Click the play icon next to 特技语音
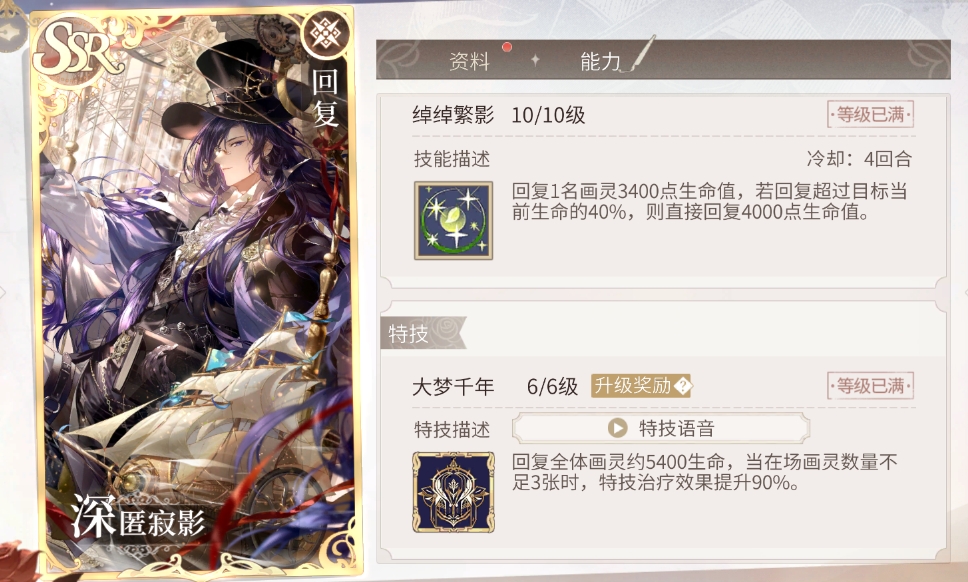968x582 pixels. click(617, 428)
